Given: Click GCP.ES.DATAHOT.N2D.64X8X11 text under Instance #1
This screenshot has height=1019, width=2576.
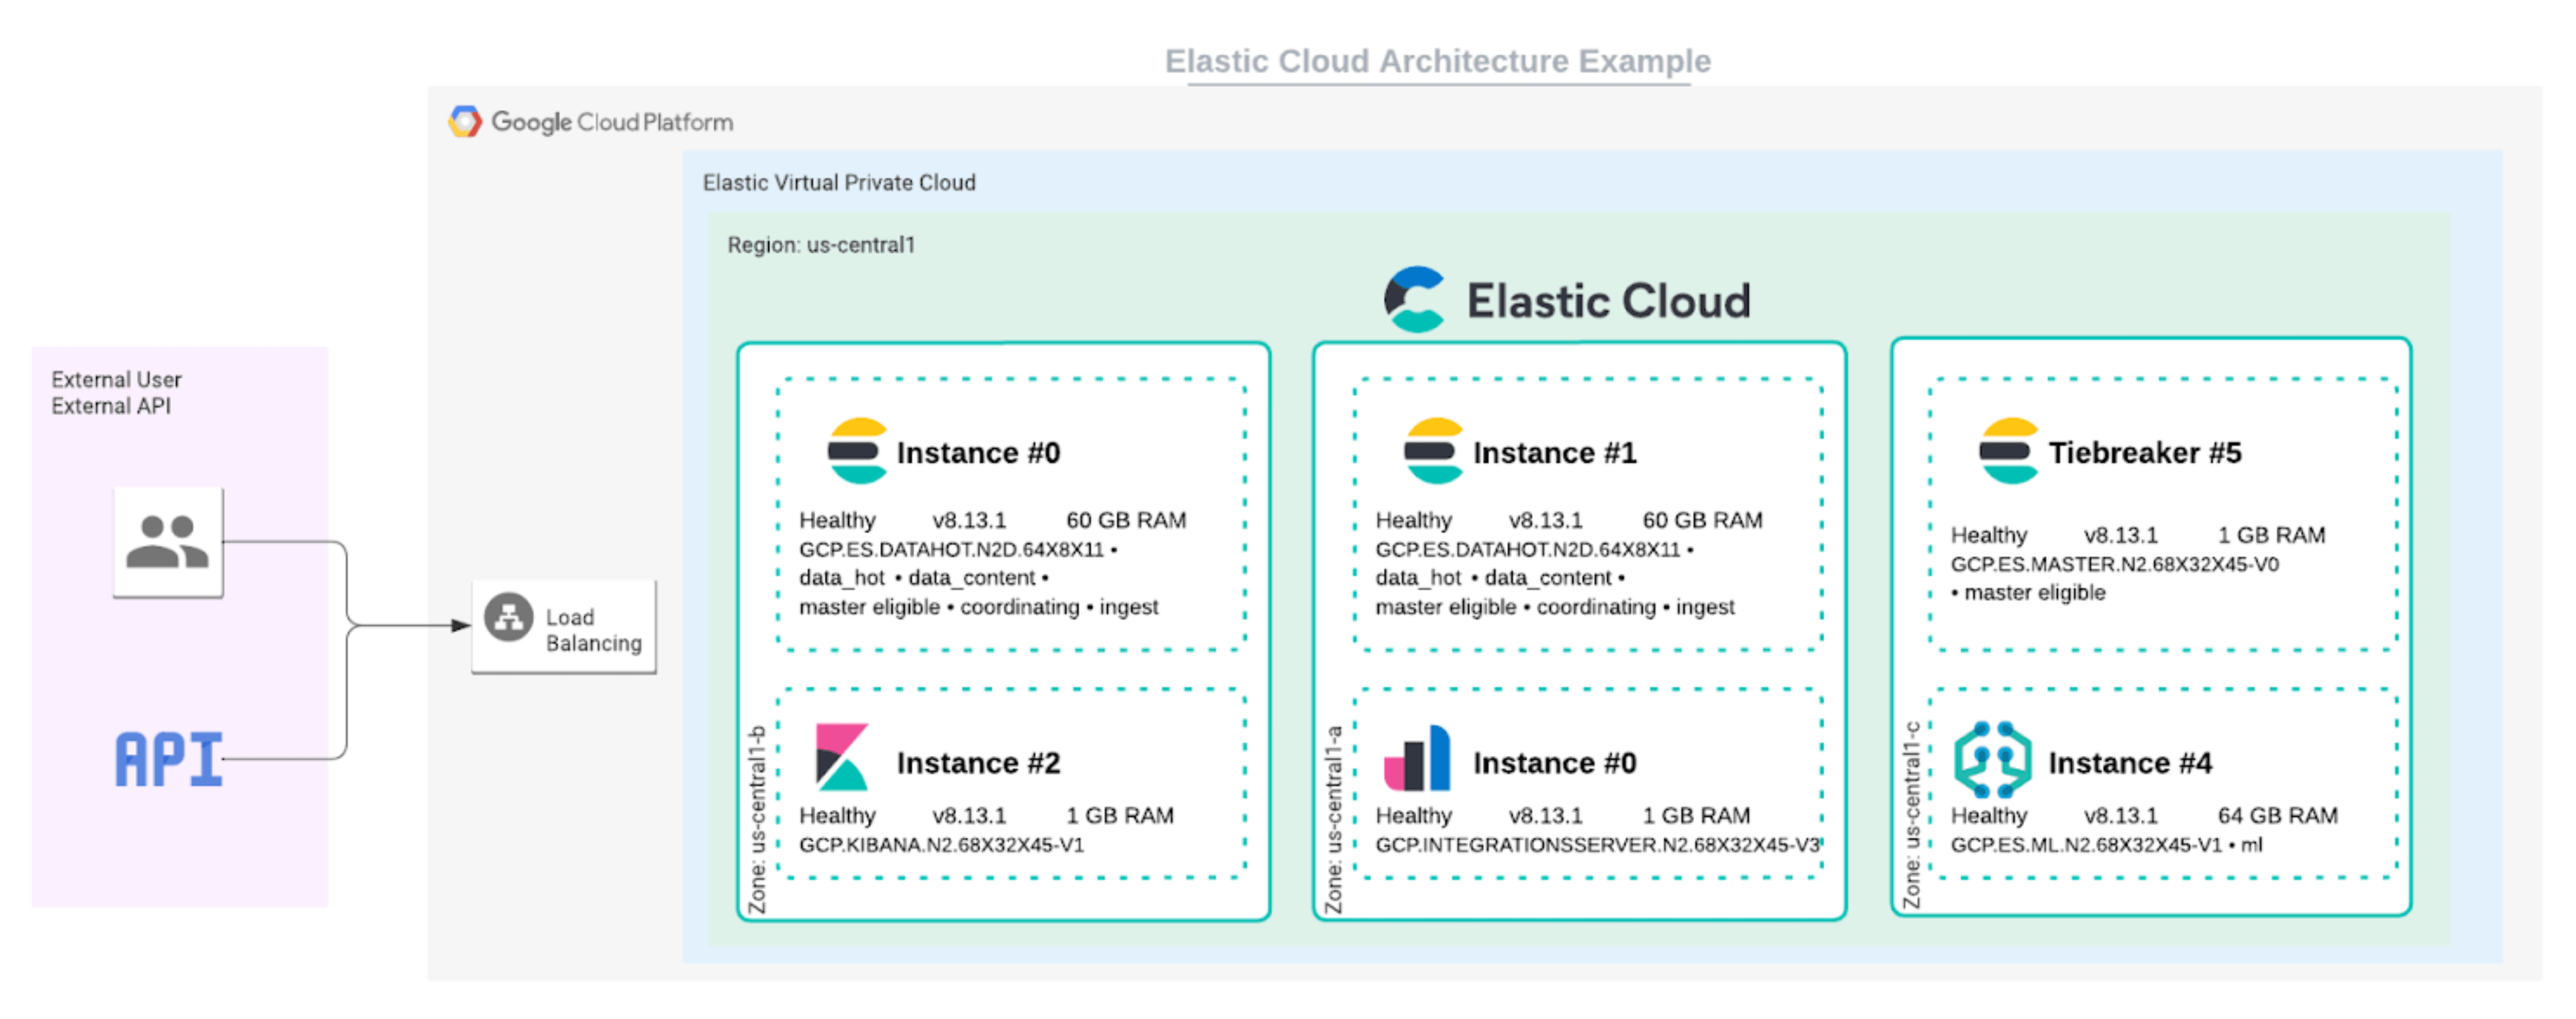Looking at the screenshot, I should [1527, 549].
